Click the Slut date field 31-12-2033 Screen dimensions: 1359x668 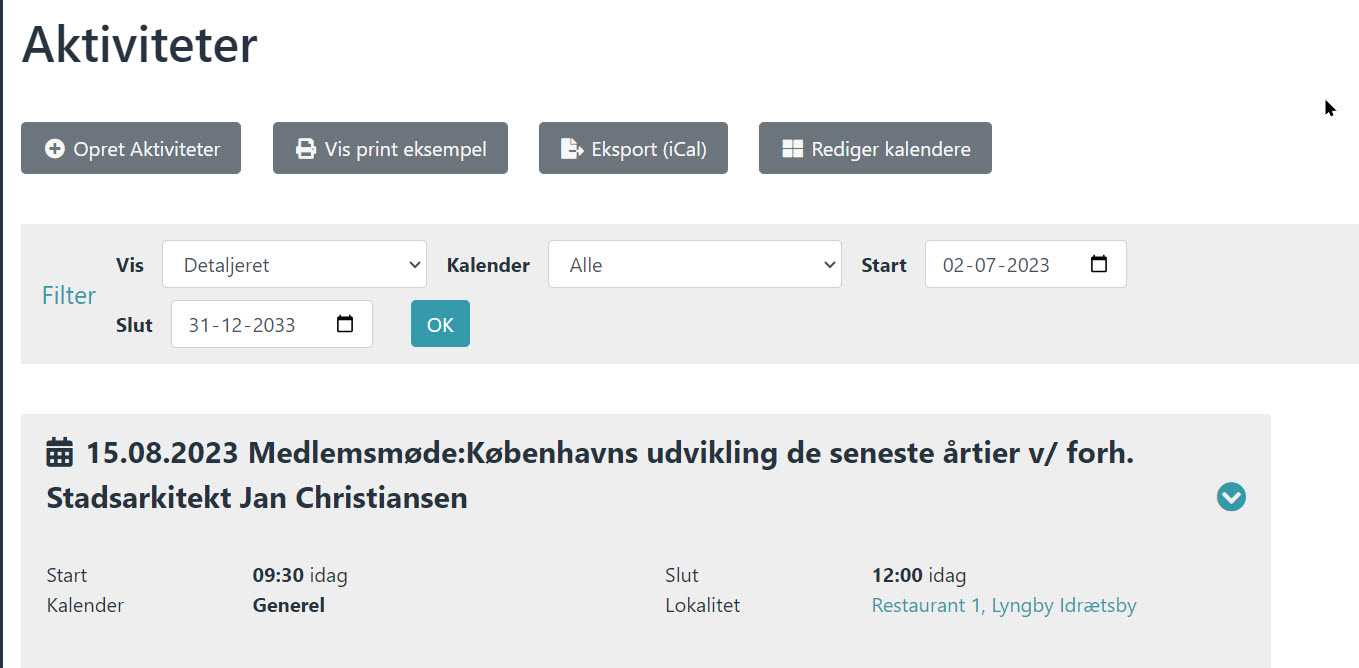pos(242,325)
